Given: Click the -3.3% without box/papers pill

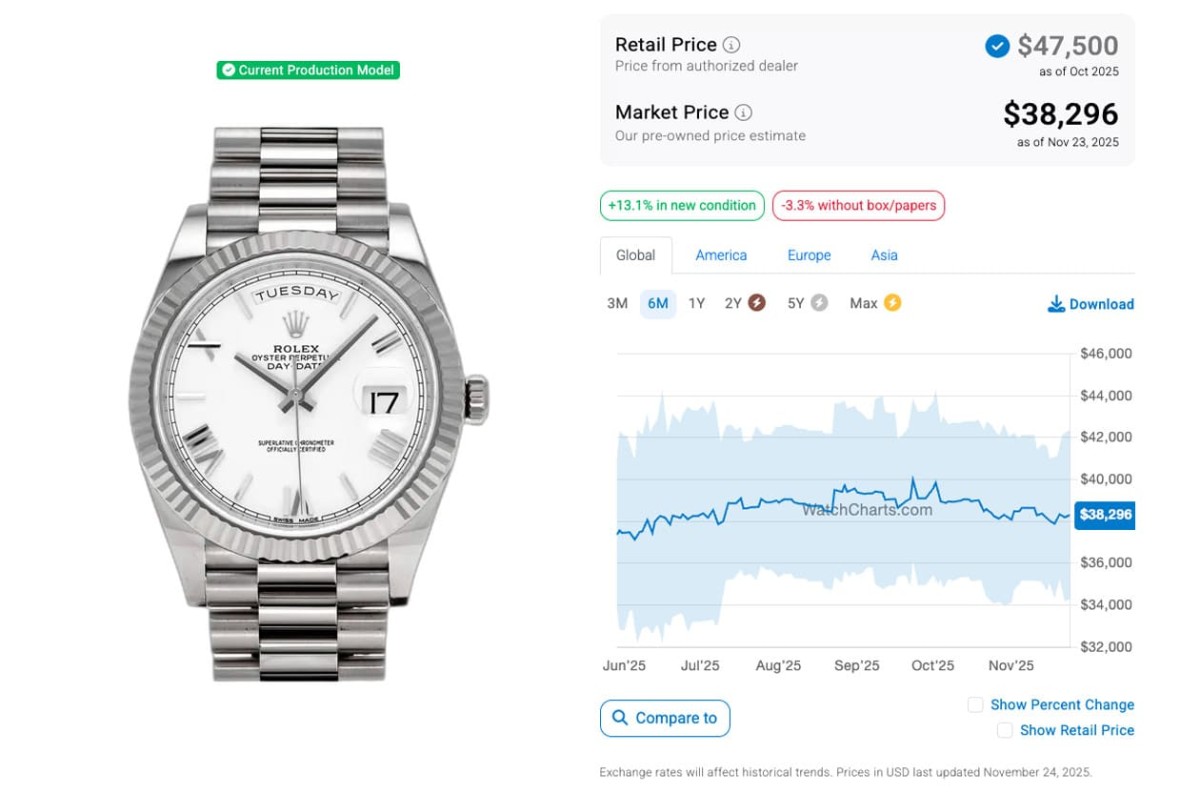Looking at the screenshot, I should tap(858, 206).
